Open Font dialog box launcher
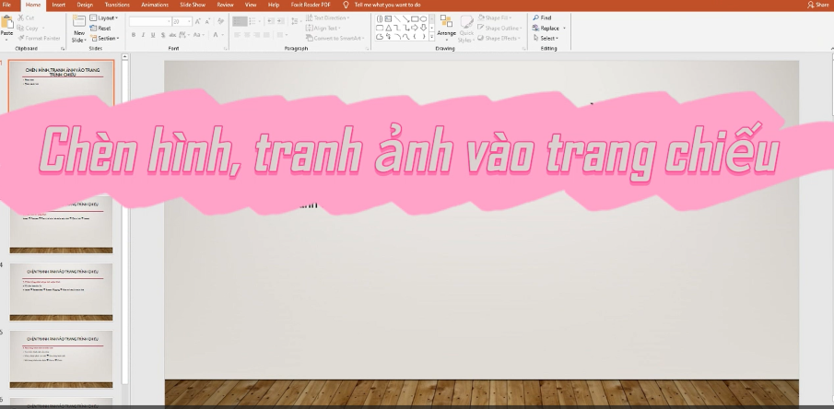The height and width of the screenshot is (409, 834). (228, 48)
